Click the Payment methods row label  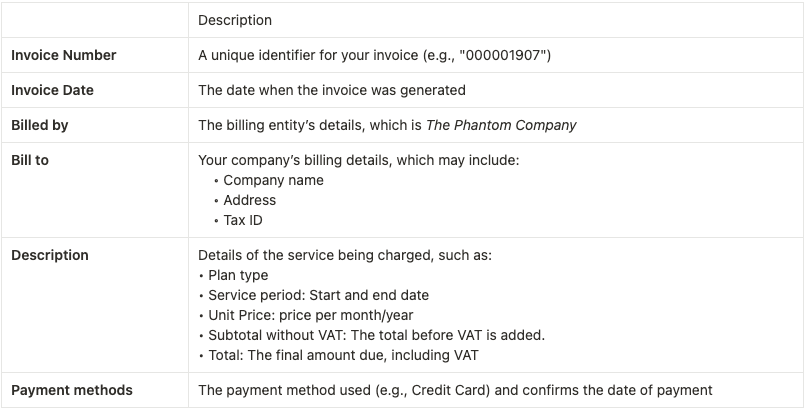[72, 391]
